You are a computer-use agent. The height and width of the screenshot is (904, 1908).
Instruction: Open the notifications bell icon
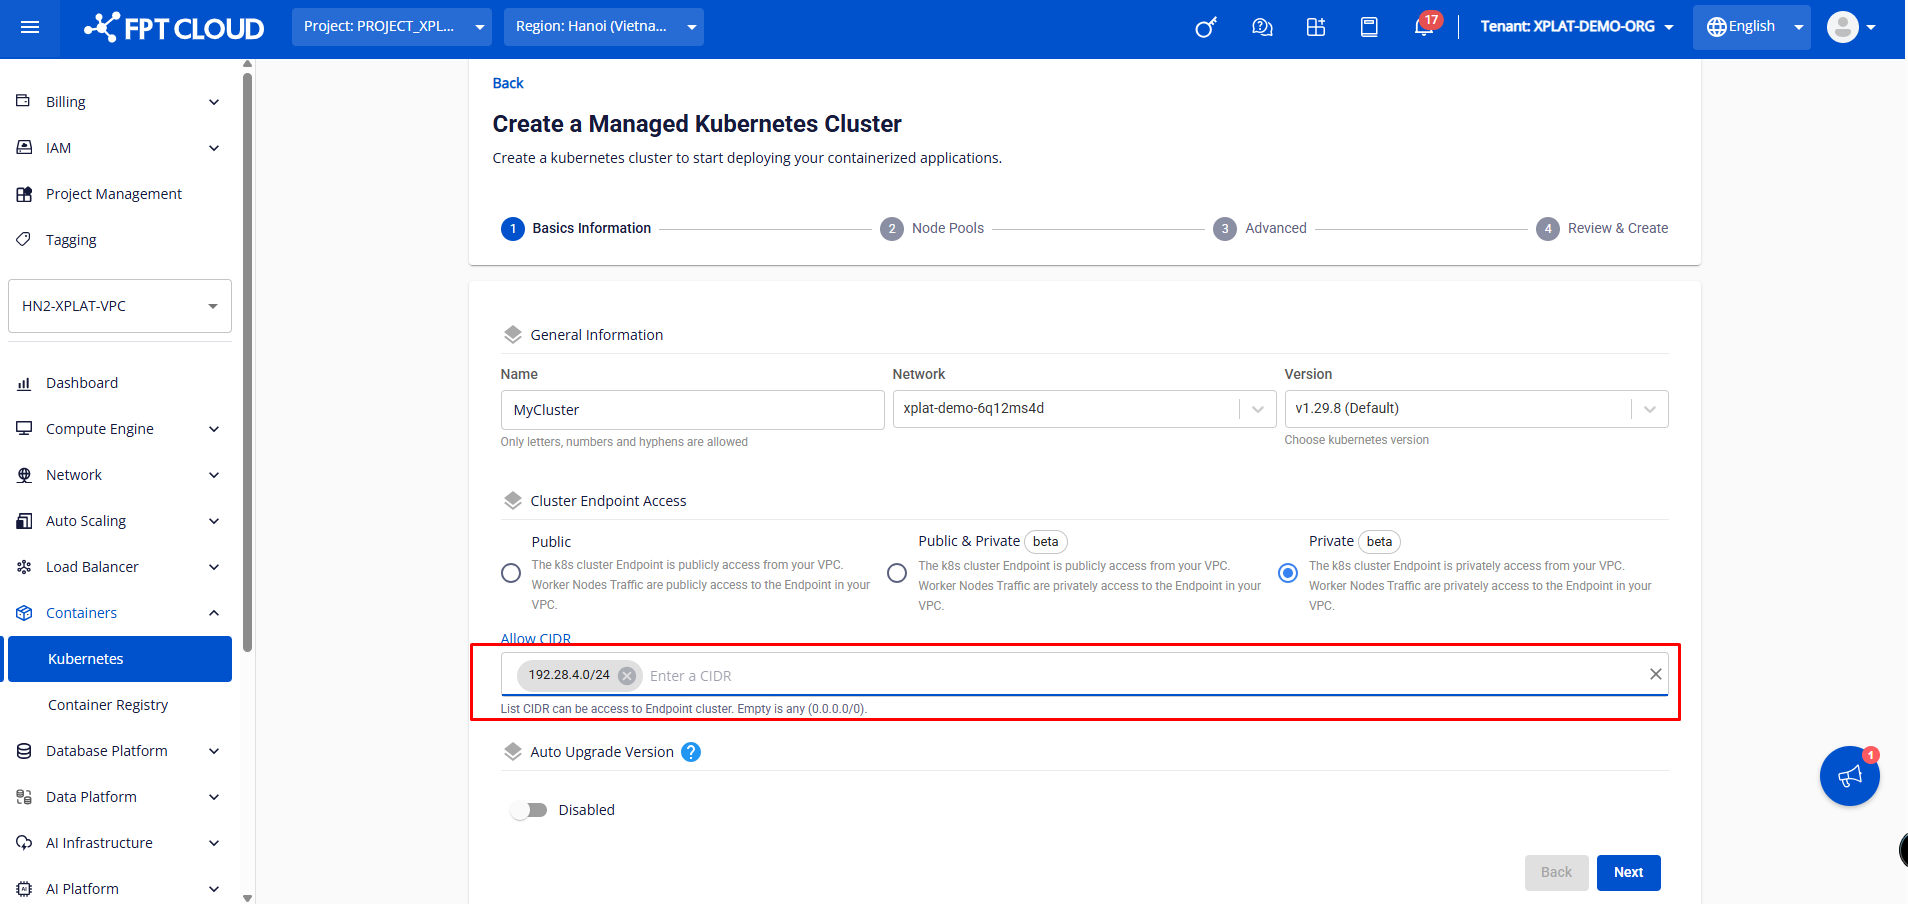(1423, 27)
